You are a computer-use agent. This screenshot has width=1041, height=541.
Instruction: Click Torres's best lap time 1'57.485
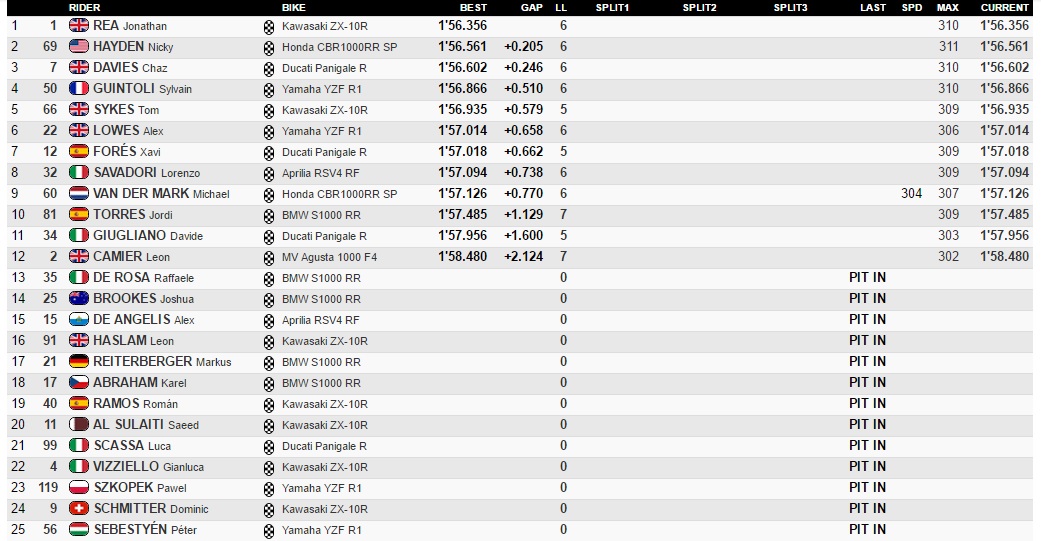pyautogui.click(x=462, y=214)
